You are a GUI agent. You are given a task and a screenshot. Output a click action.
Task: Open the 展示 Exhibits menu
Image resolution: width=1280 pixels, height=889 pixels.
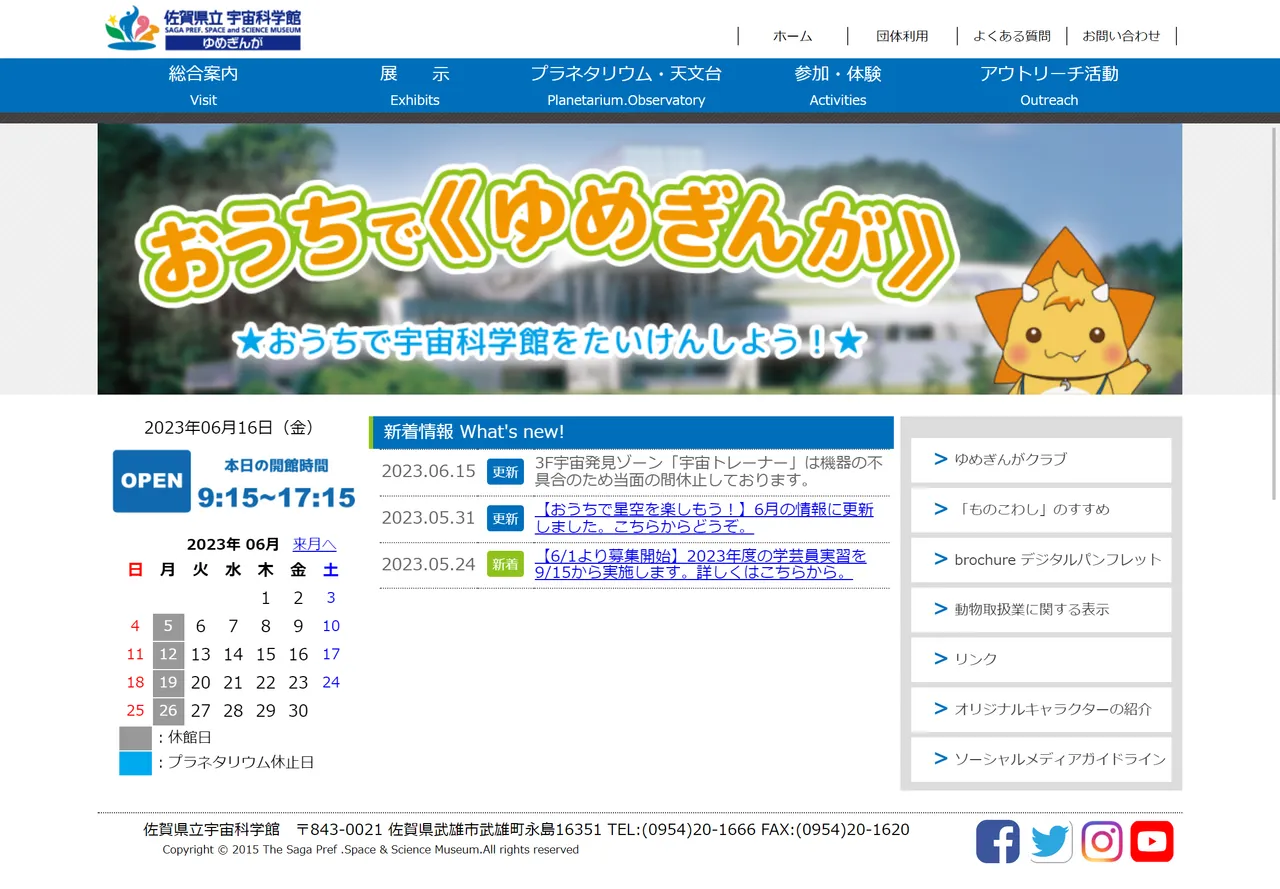tap(415, 85)
